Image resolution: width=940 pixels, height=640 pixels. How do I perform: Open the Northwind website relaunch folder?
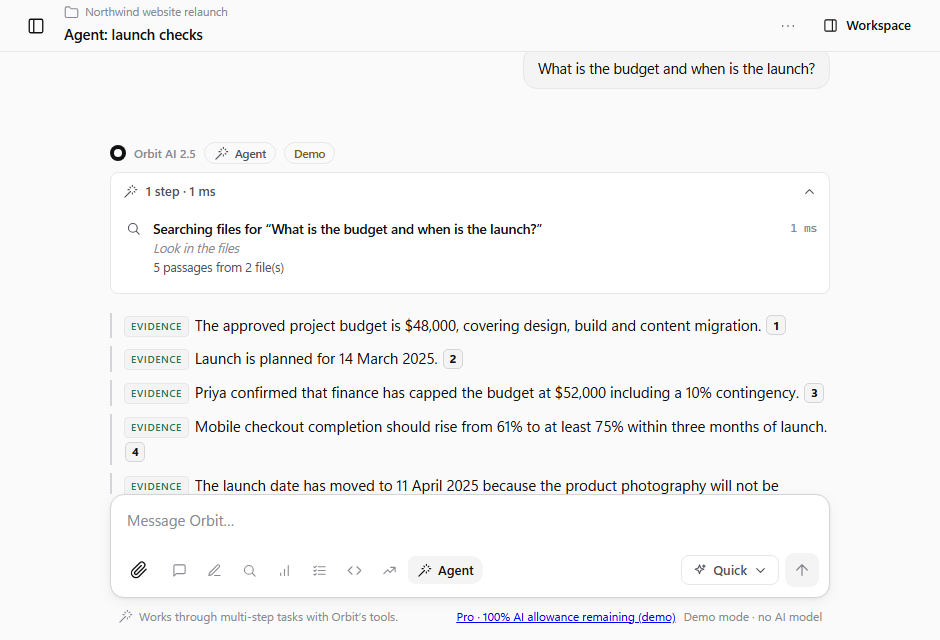[x=146, y=12]
